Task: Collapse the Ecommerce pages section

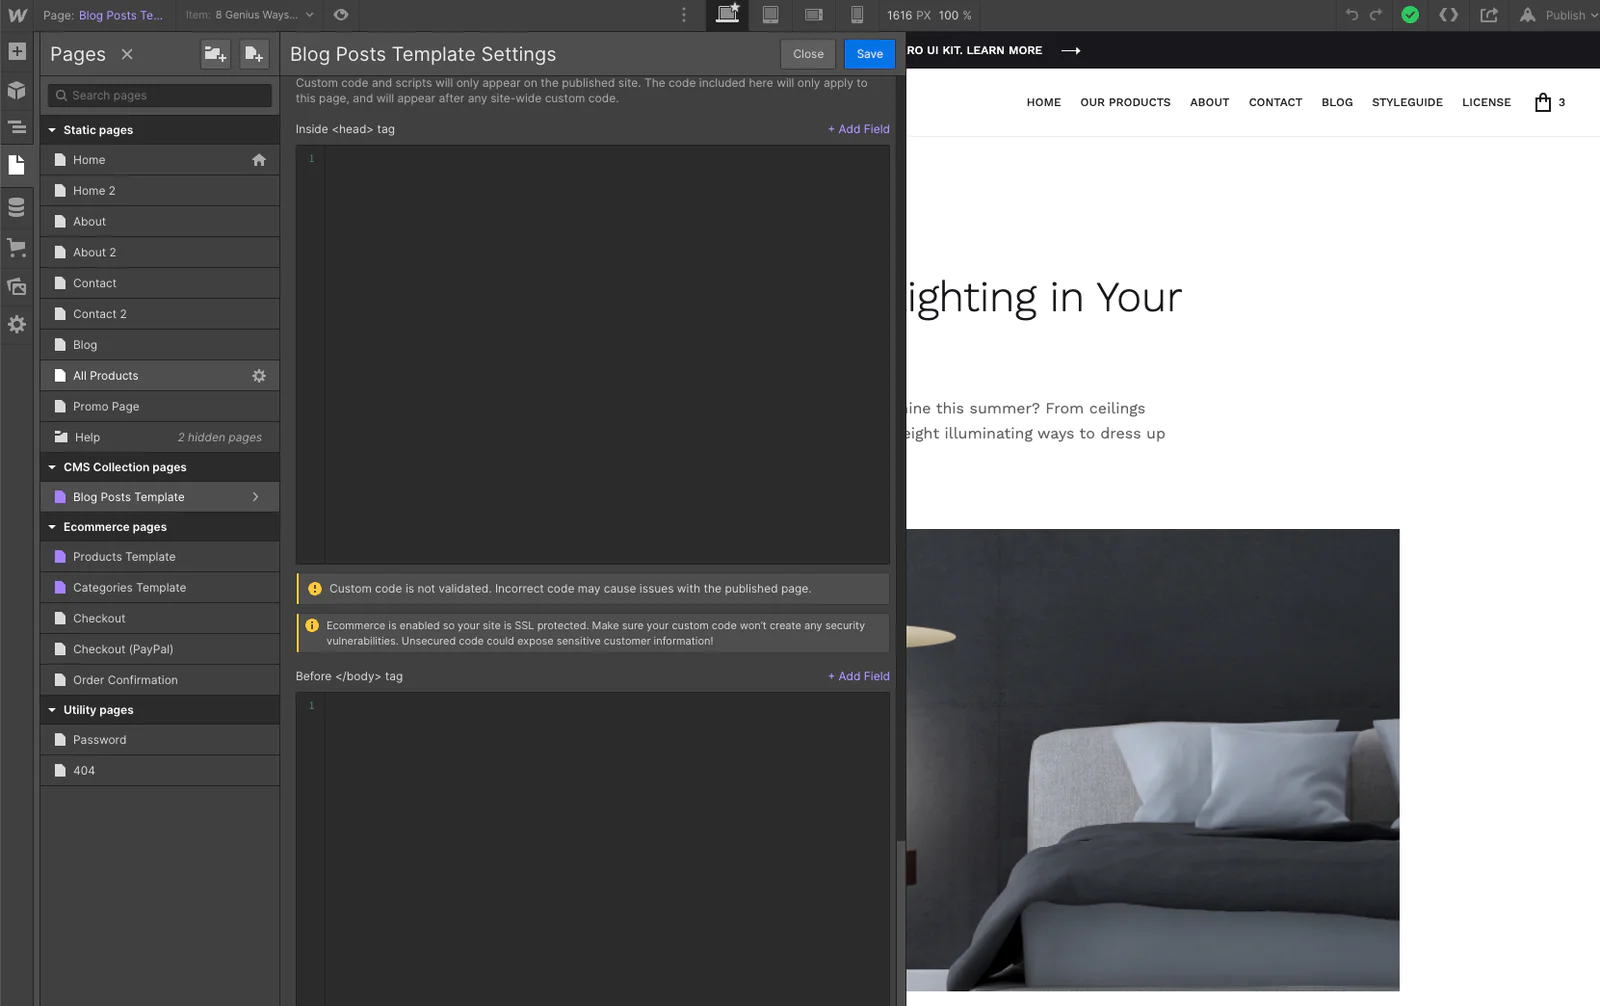Action: pyautogui.click(x=52, y=527)
